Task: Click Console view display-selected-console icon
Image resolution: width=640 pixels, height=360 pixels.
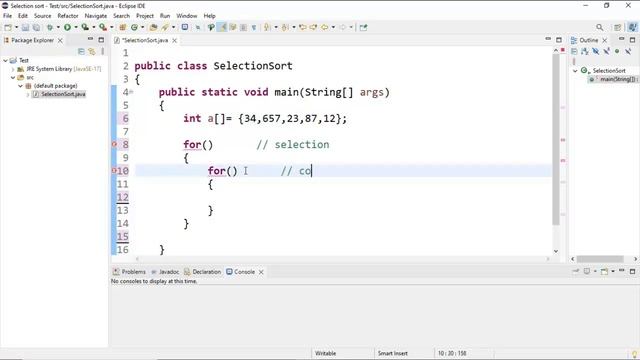Action: pos(587,271)
